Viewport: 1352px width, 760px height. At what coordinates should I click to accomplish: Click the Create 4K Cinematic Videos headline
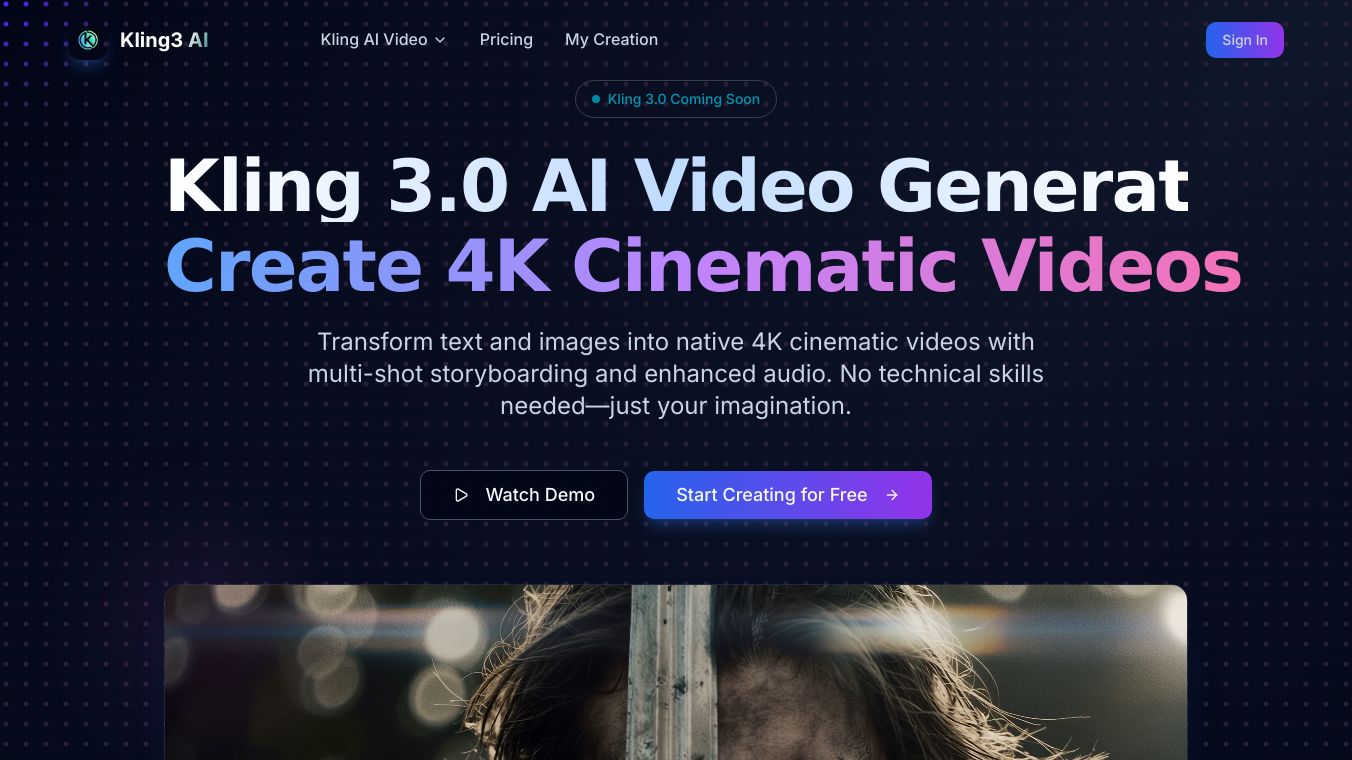point(704,267)
